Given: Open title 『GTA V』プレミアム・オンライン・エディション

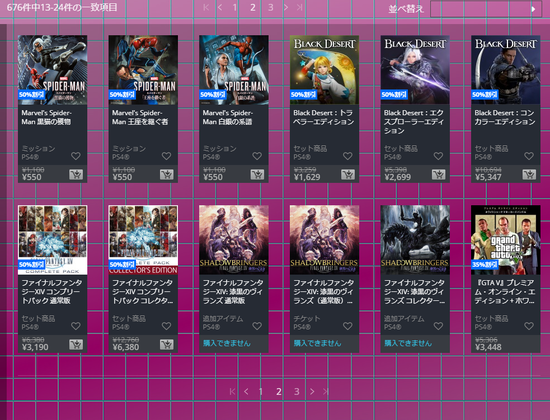Looking at the screenshot, I should pyautogui.click(x=505, y=292).
